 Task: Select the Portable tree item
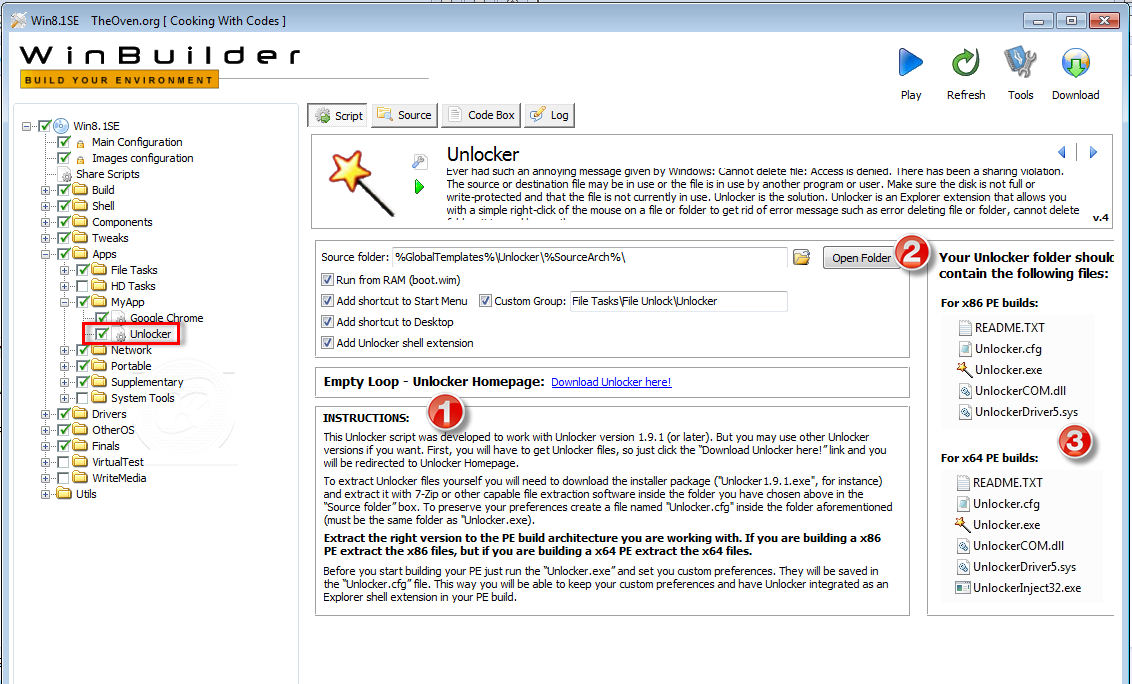coord(131,366)
